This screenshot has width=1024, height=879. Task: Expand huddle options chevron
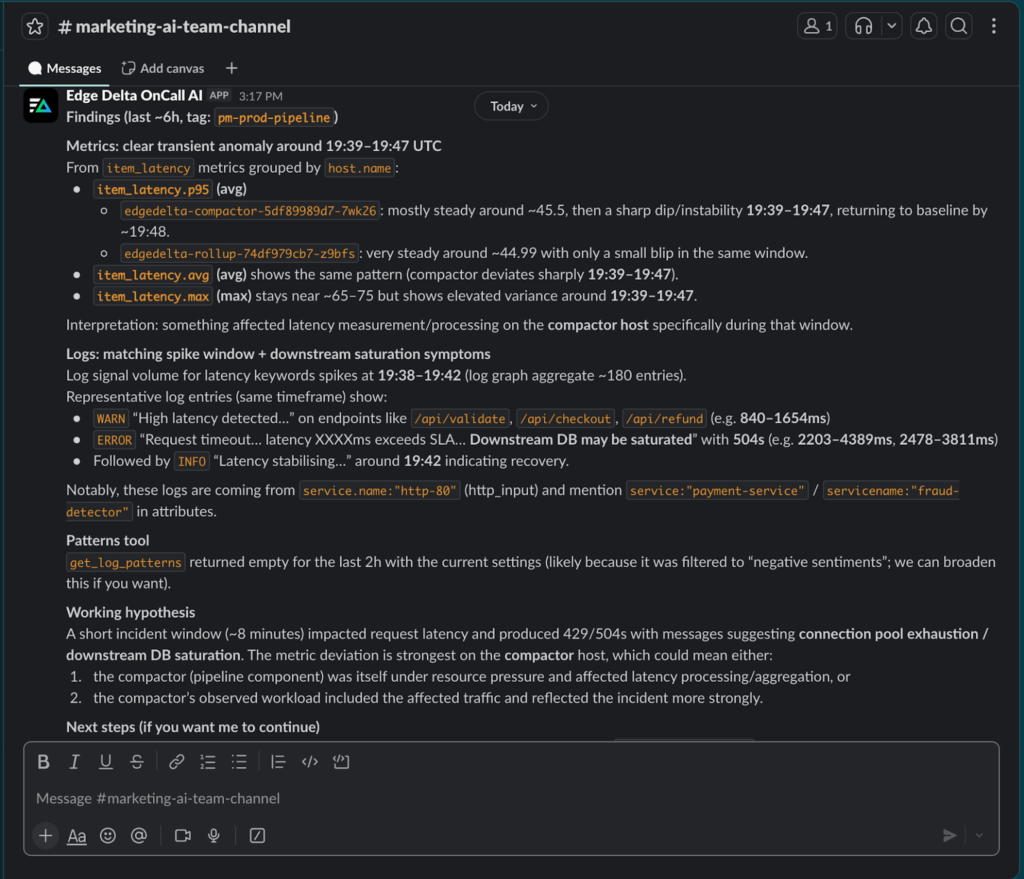(x=892, y=27)
